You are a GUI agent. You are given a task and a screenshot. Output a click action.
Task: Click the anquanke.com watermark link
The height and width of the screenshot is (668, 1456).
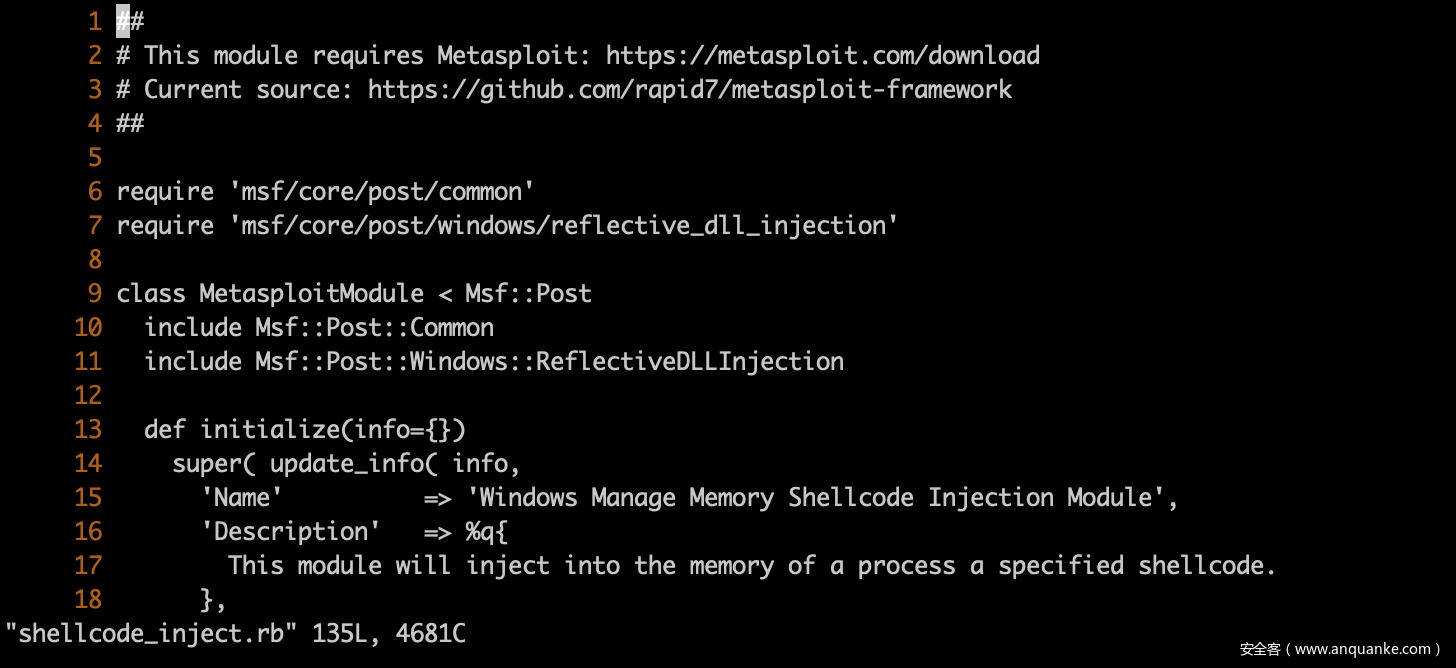1340,649
